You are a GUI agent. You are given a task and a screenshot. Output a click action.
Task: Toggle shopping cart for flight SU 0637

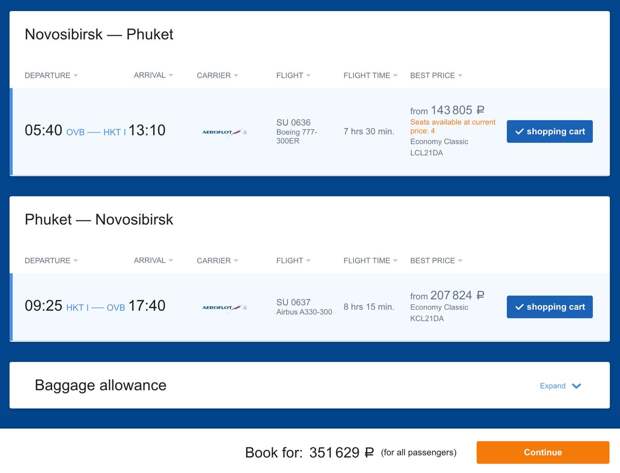click(x=549, y=307)
